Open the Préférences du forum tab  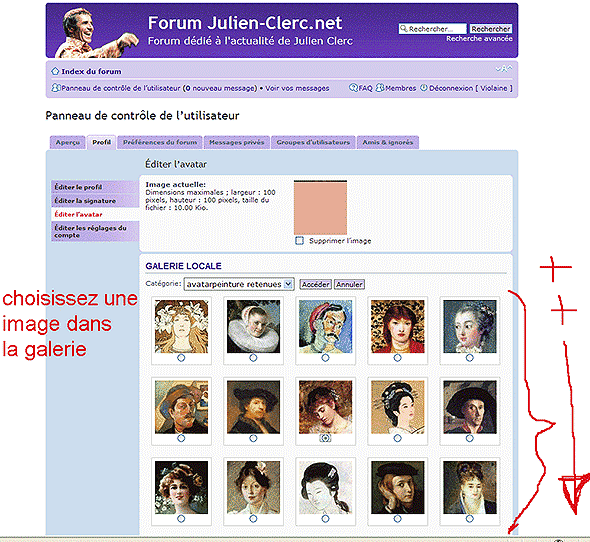coord(160,142)
